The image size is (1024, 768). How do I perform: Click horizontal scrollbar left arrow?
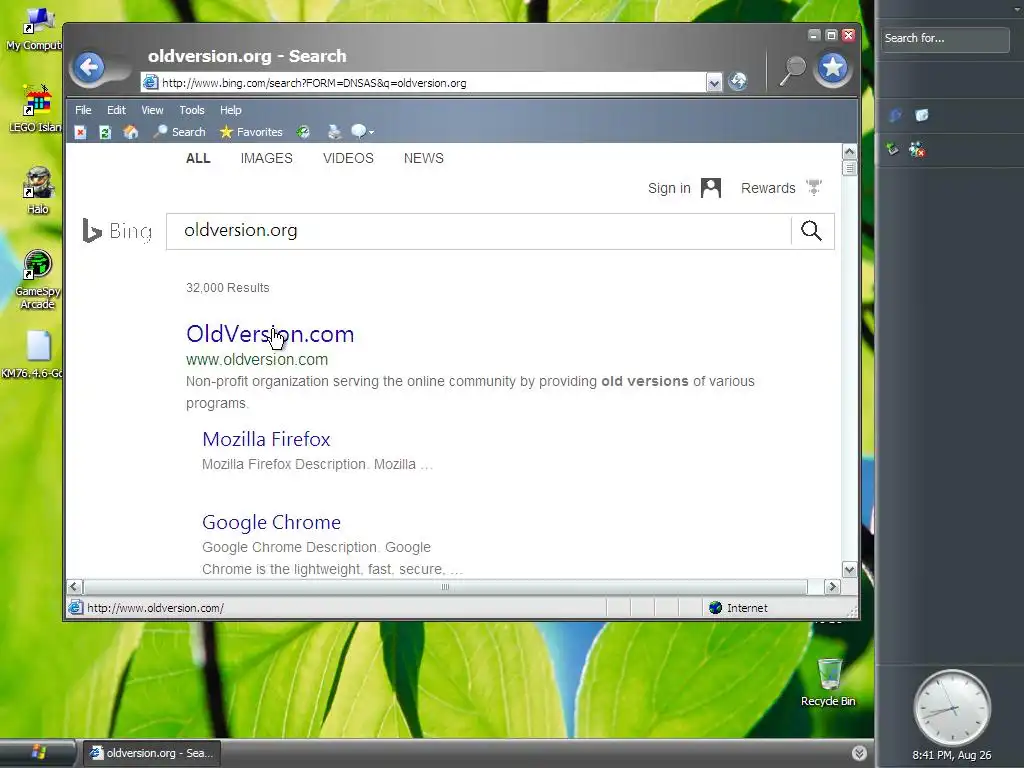pos(74,586)
